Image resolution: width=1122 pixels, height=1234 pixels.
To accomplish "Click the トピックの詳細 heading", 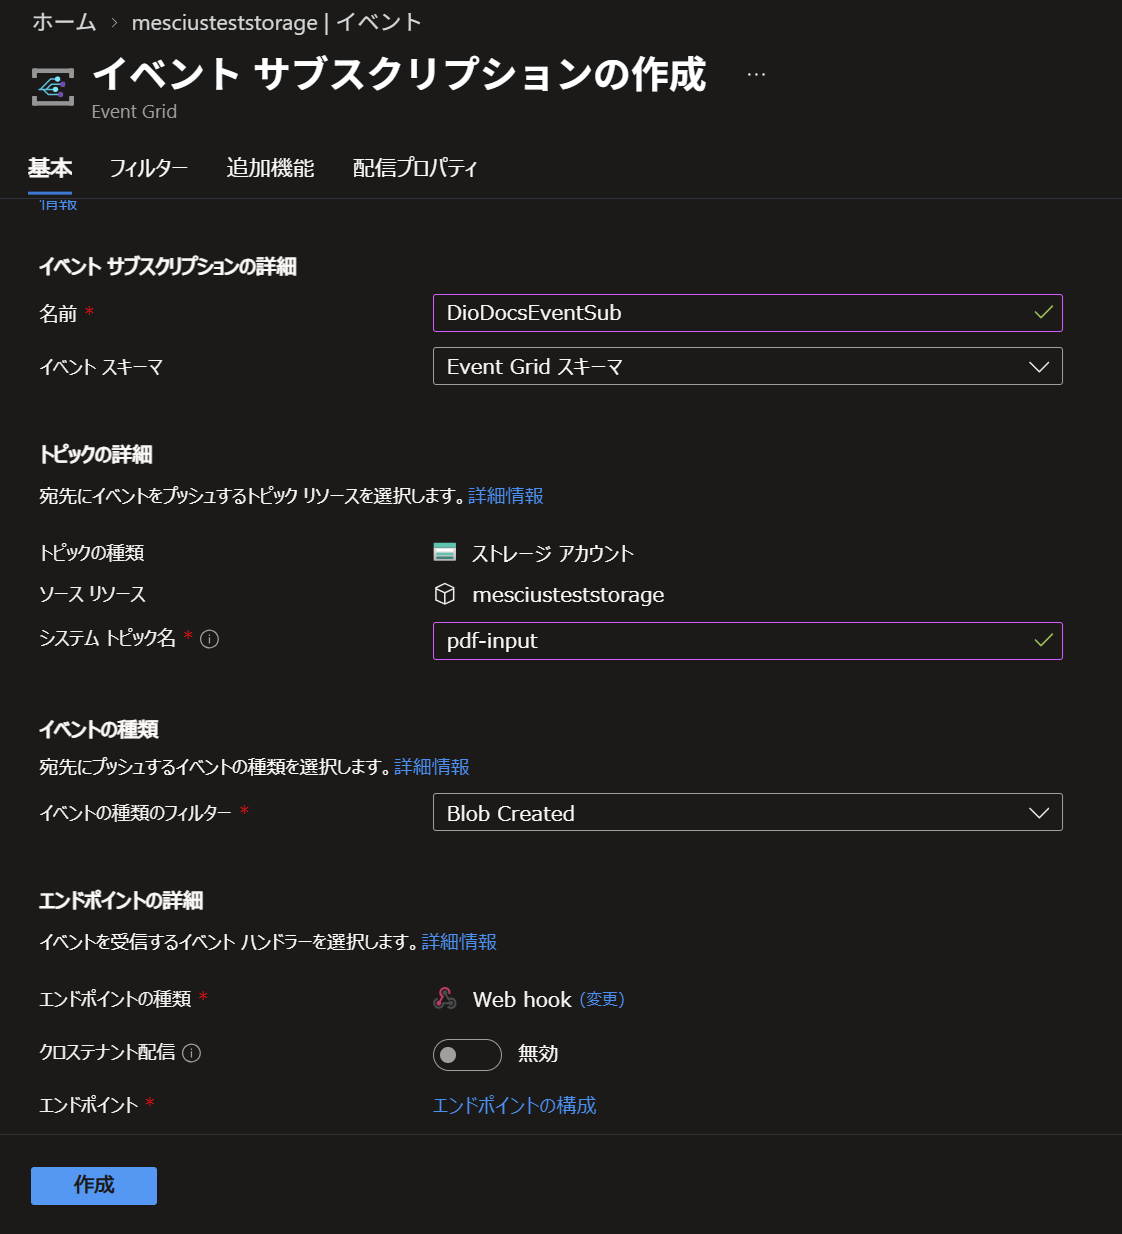I will 96,454.
